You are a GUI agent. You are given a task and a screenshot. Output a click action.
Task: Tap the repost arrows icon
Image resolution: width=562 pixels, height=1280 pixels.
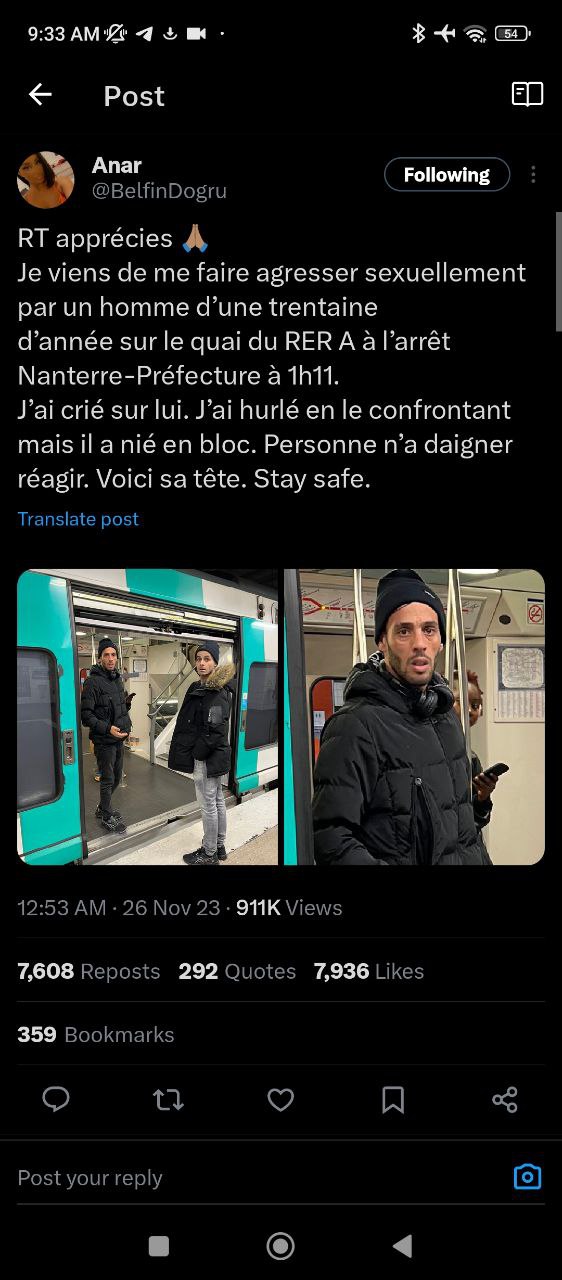168,1100
